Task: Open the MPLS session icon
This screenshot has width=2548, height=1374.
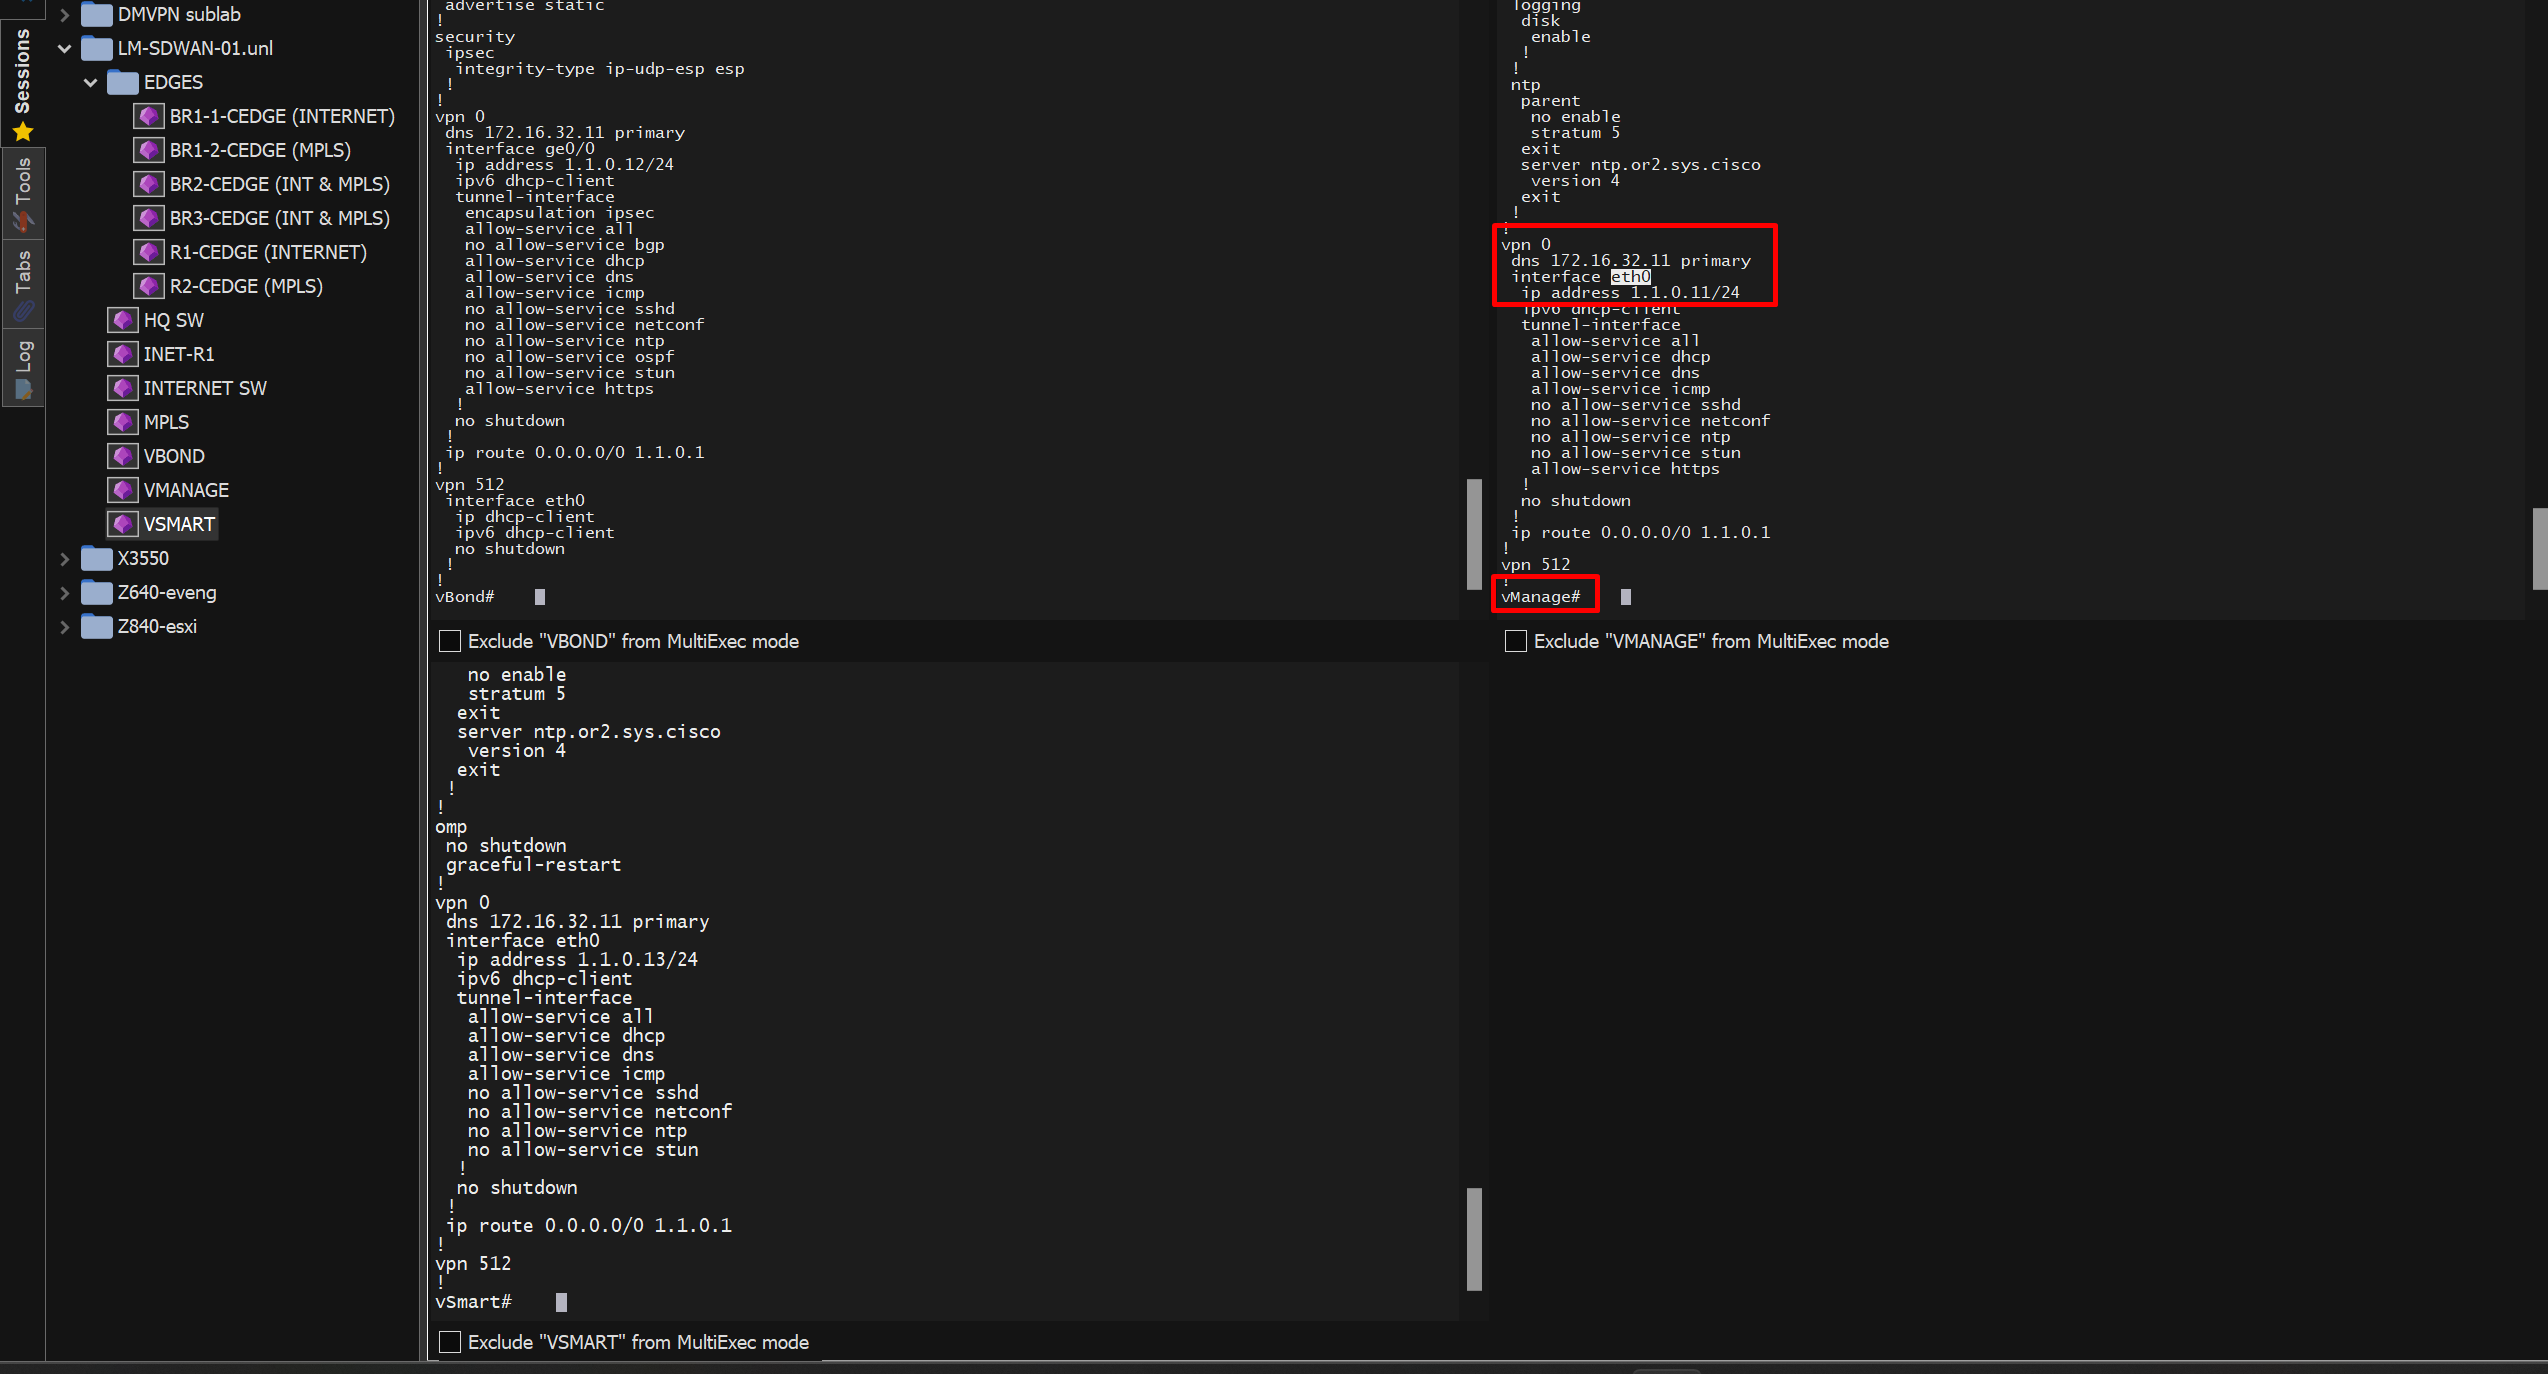Action: 122,422
